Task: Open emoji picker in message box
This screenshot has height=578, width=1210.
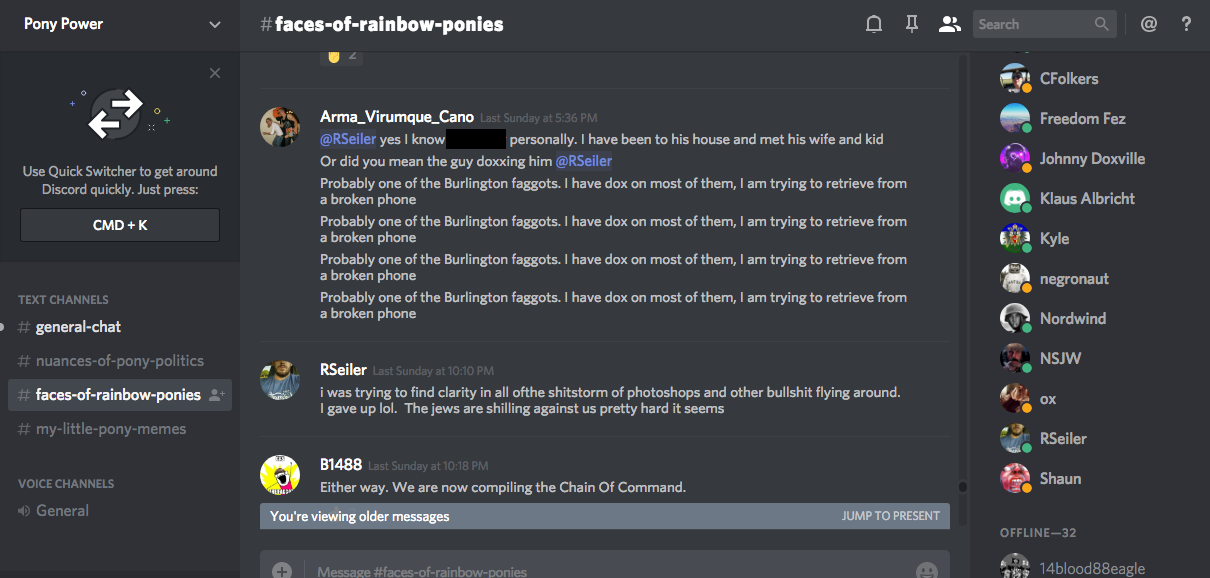Action: 927,570
